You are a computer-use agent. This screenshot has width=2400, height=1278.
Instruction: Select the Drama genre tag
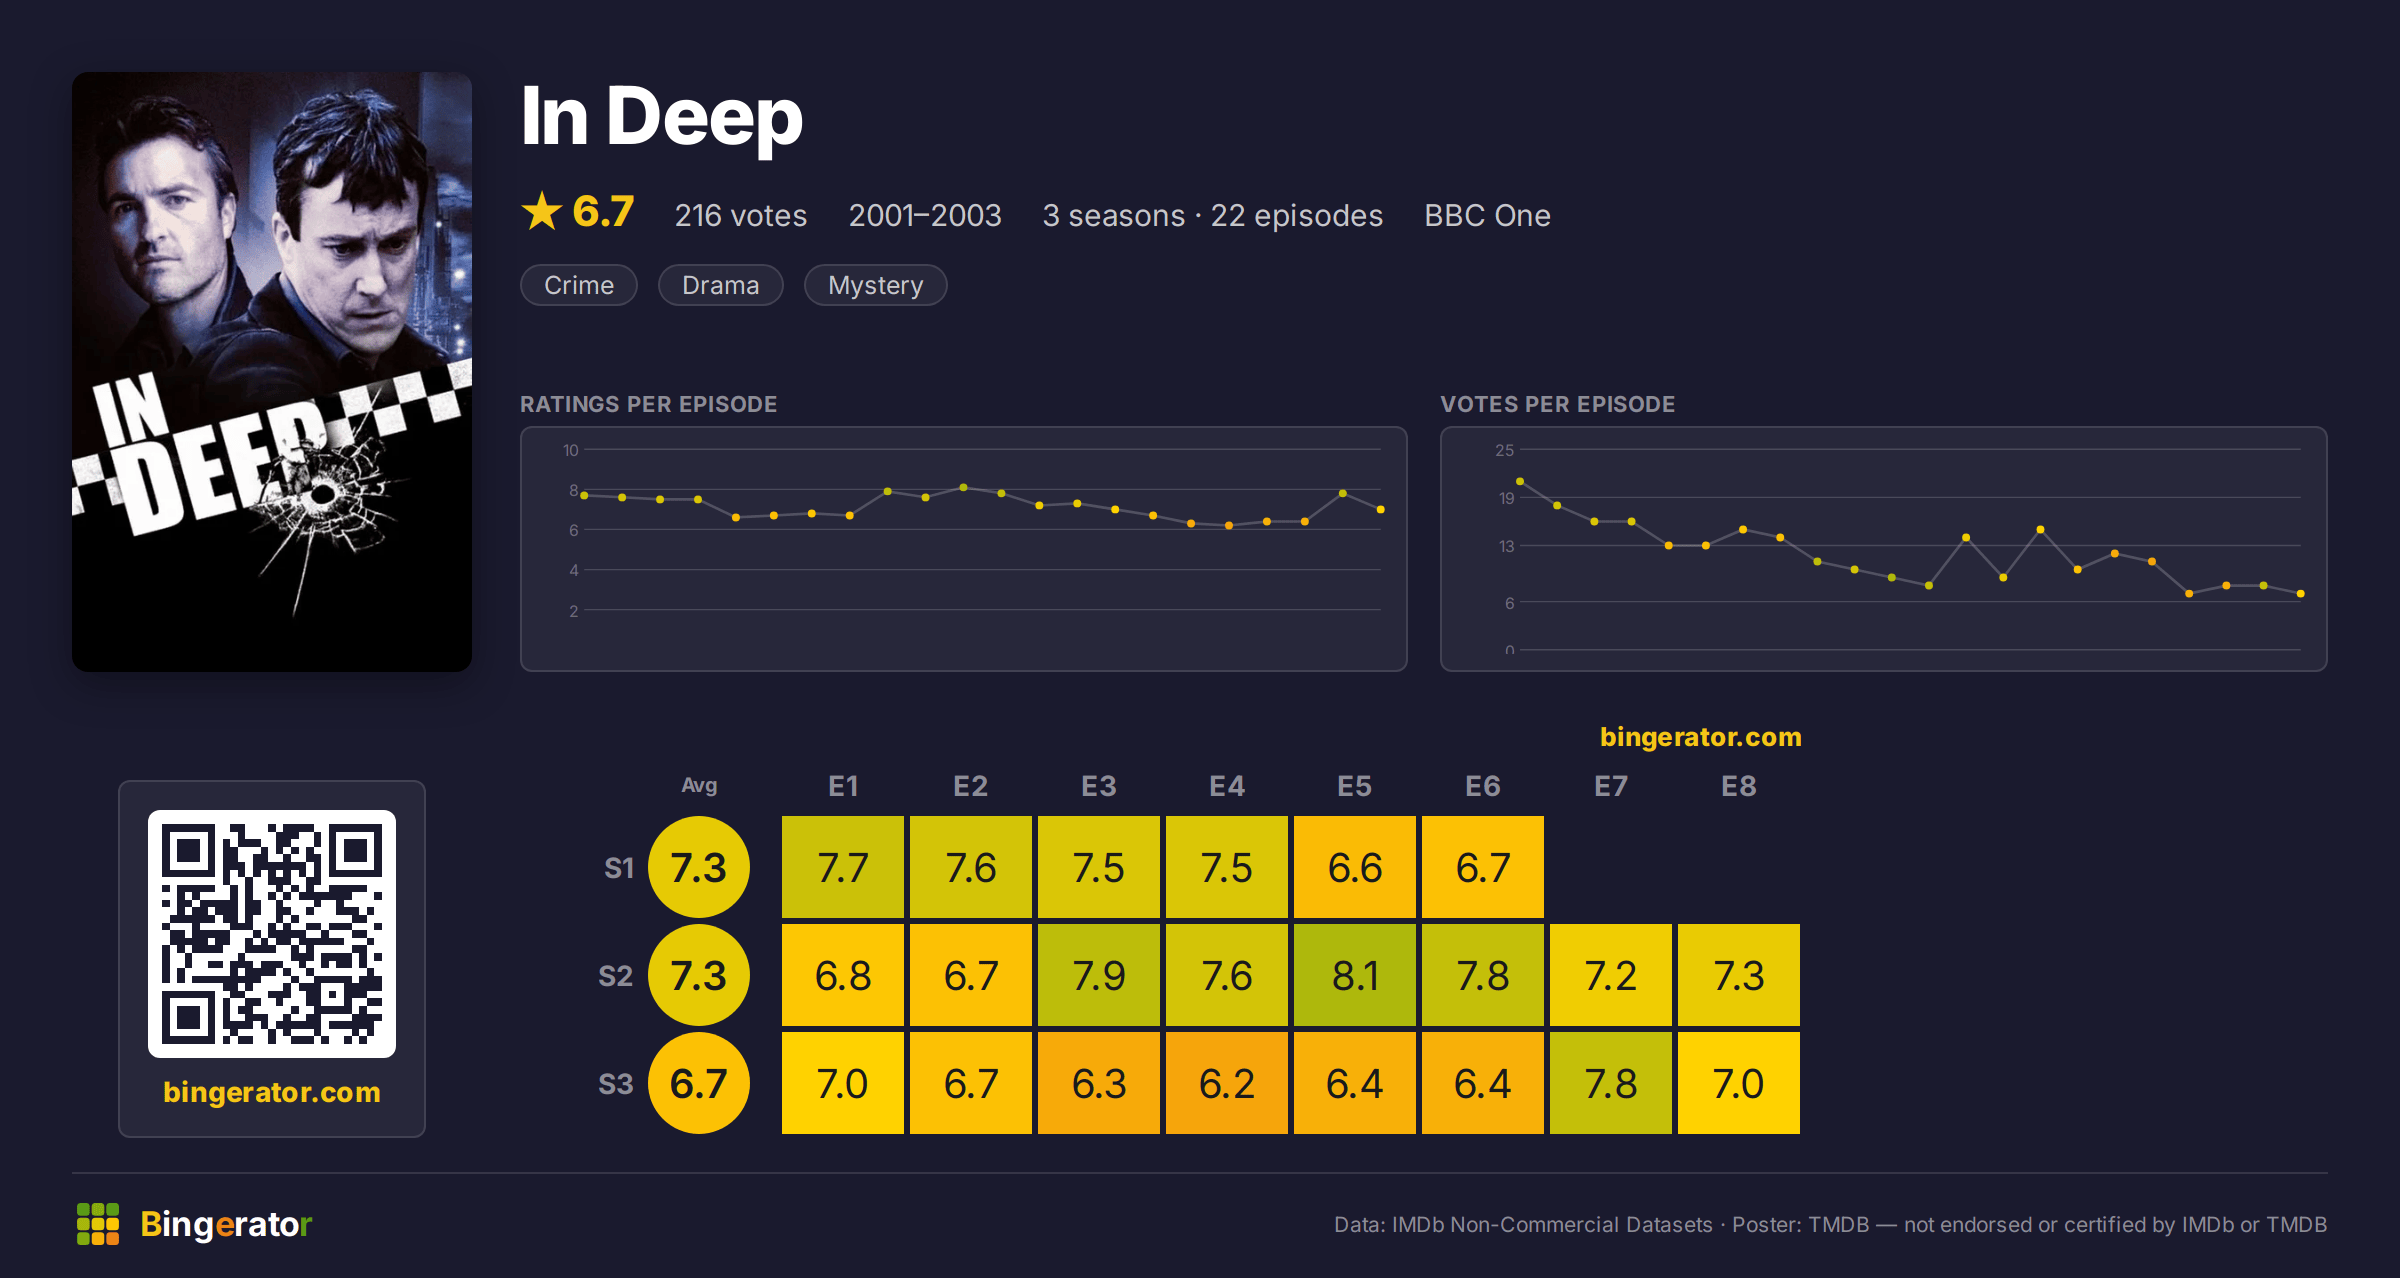pyautogui.click(x=720, y=285)
